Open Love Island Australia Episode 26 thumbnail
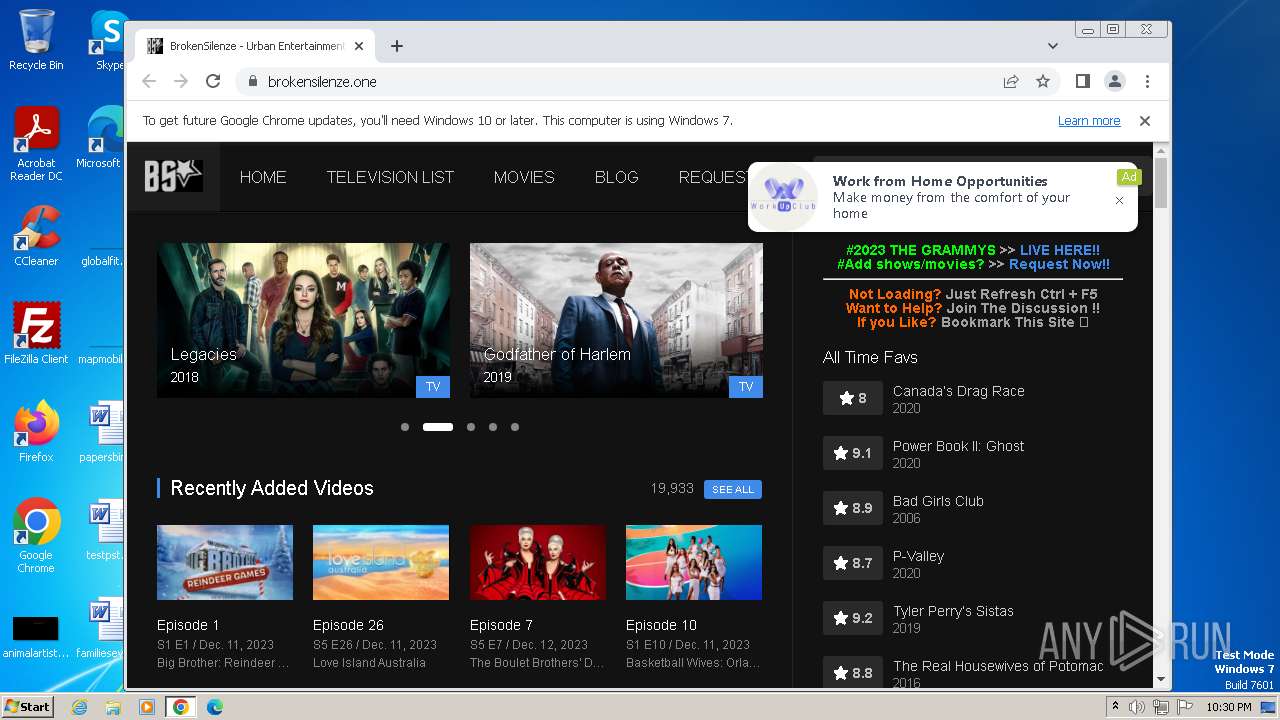This screenshot has width=1280, height=720. click(x=381, y=562)
